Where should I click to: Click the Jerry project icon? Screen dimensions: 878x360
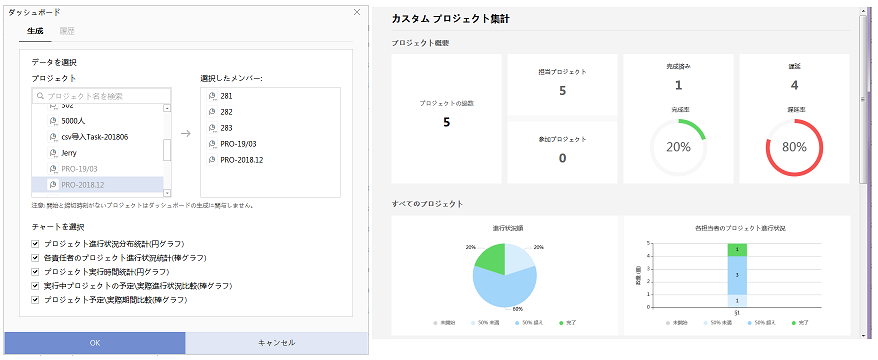click(x=54, y=152)
